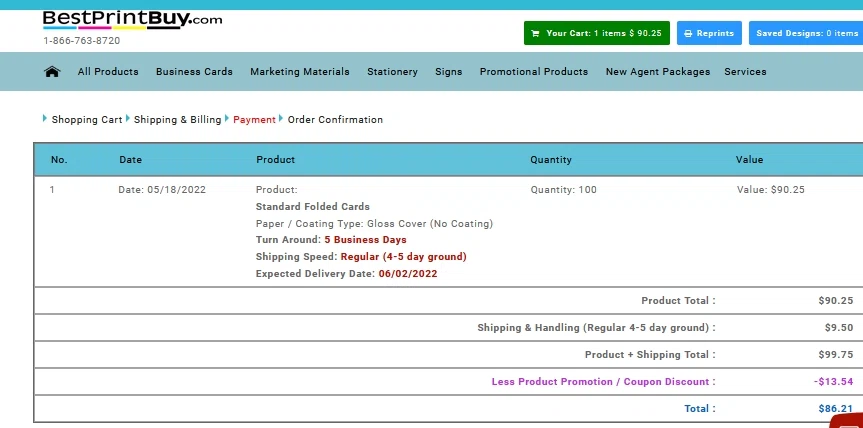Screen dimensions: 863x428
Task: Go to the Signs menu
Action: click(449, 72)
